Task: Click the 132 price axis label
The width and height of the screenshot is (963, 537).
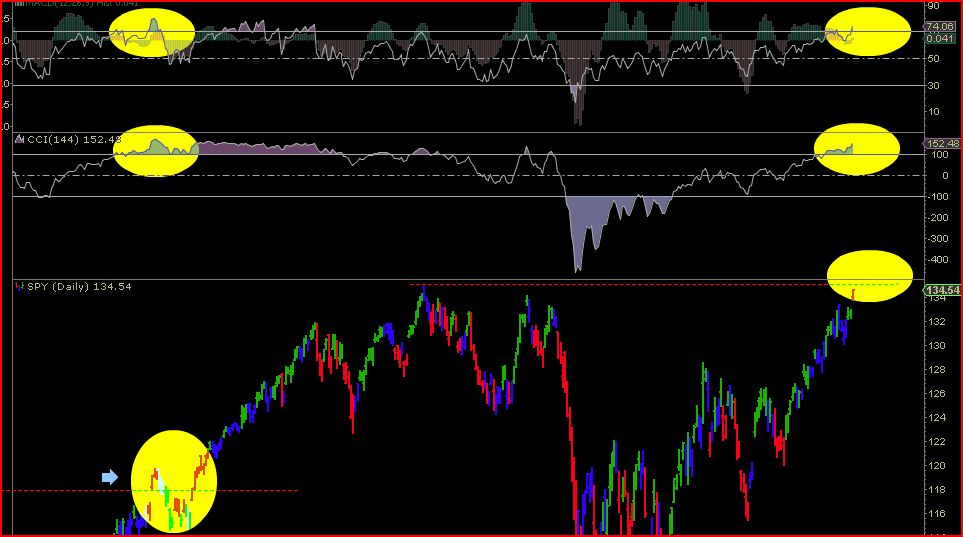Action: pos(936,321)
